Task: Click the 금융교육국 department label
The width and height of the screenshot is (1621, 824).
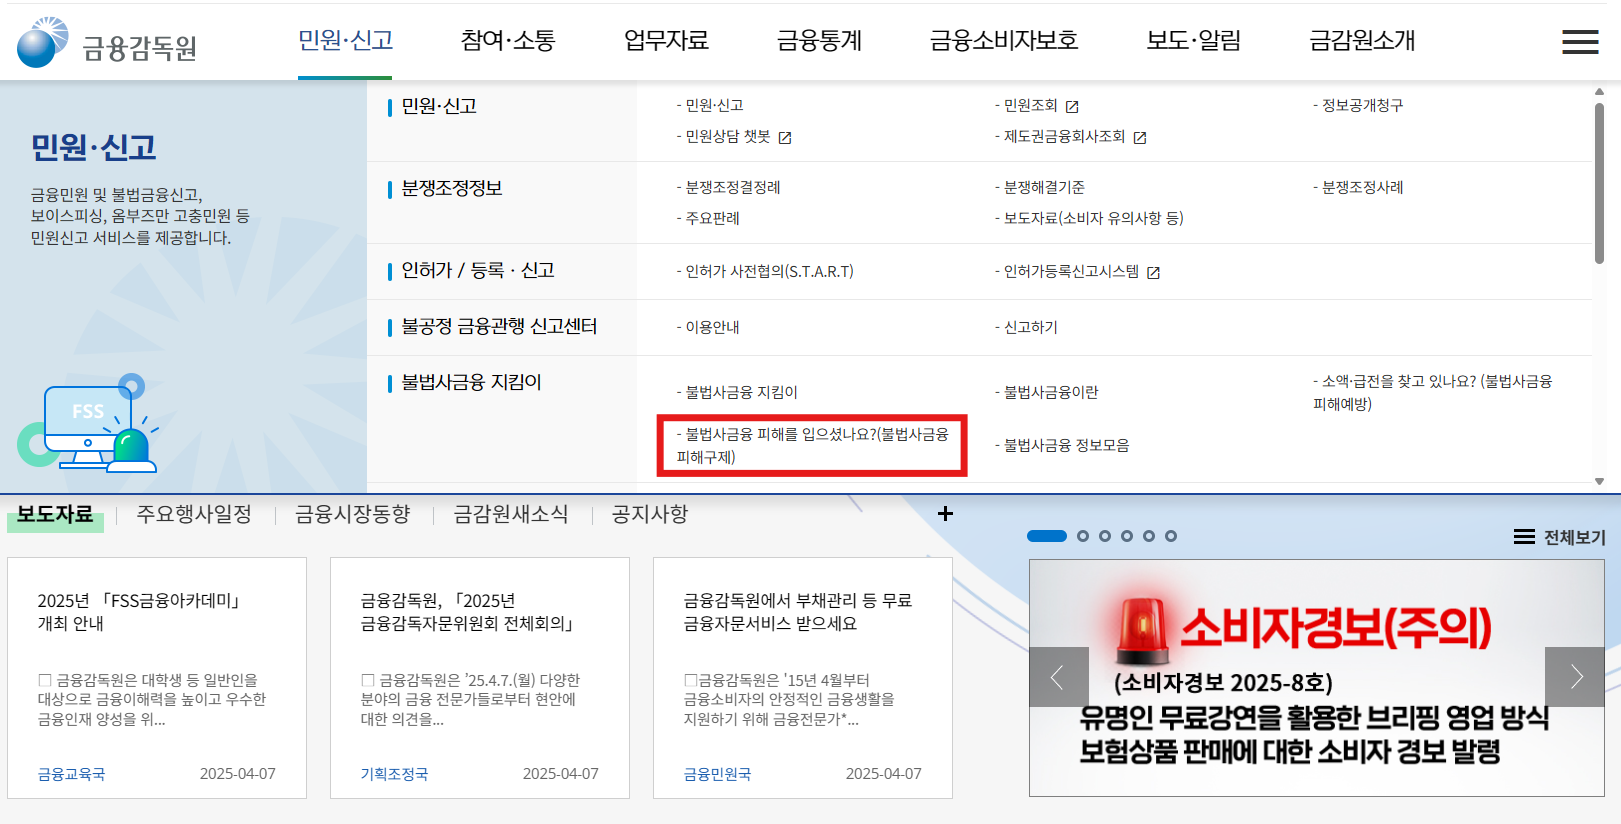Action: pyautogui.click(x=71, y=774)
